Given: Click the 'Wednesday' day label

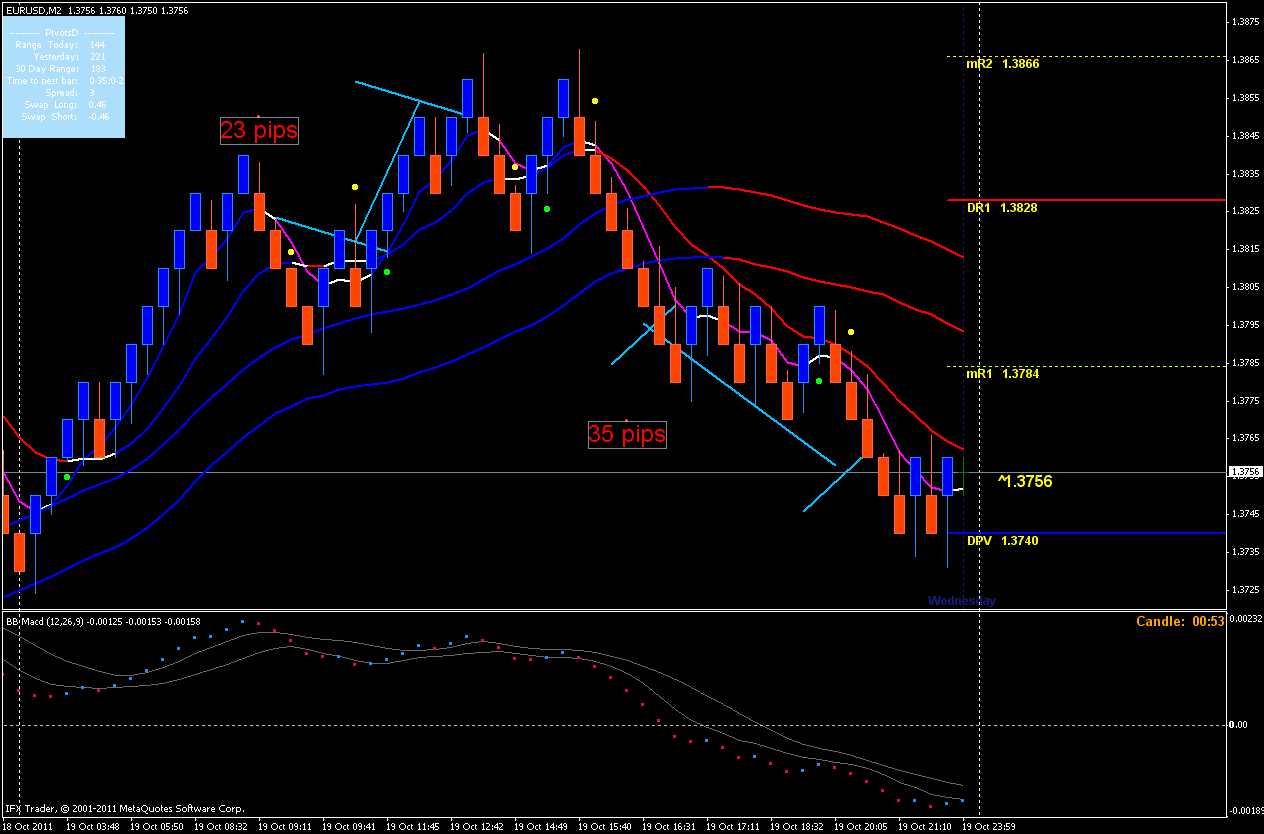Looking at the screenshot, I should (961, 601).
